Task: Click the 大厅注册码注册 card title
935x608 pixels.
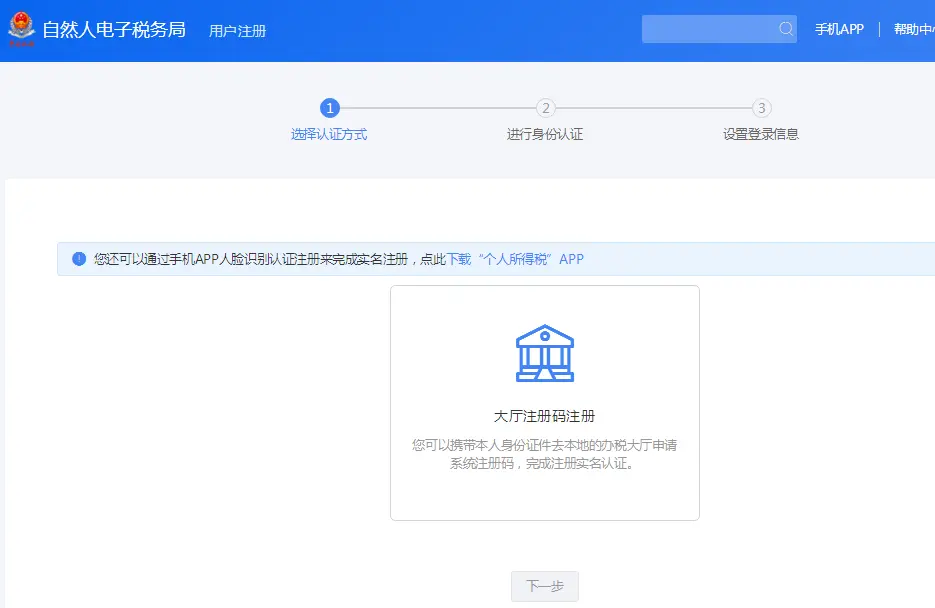Action: (544, 416)
